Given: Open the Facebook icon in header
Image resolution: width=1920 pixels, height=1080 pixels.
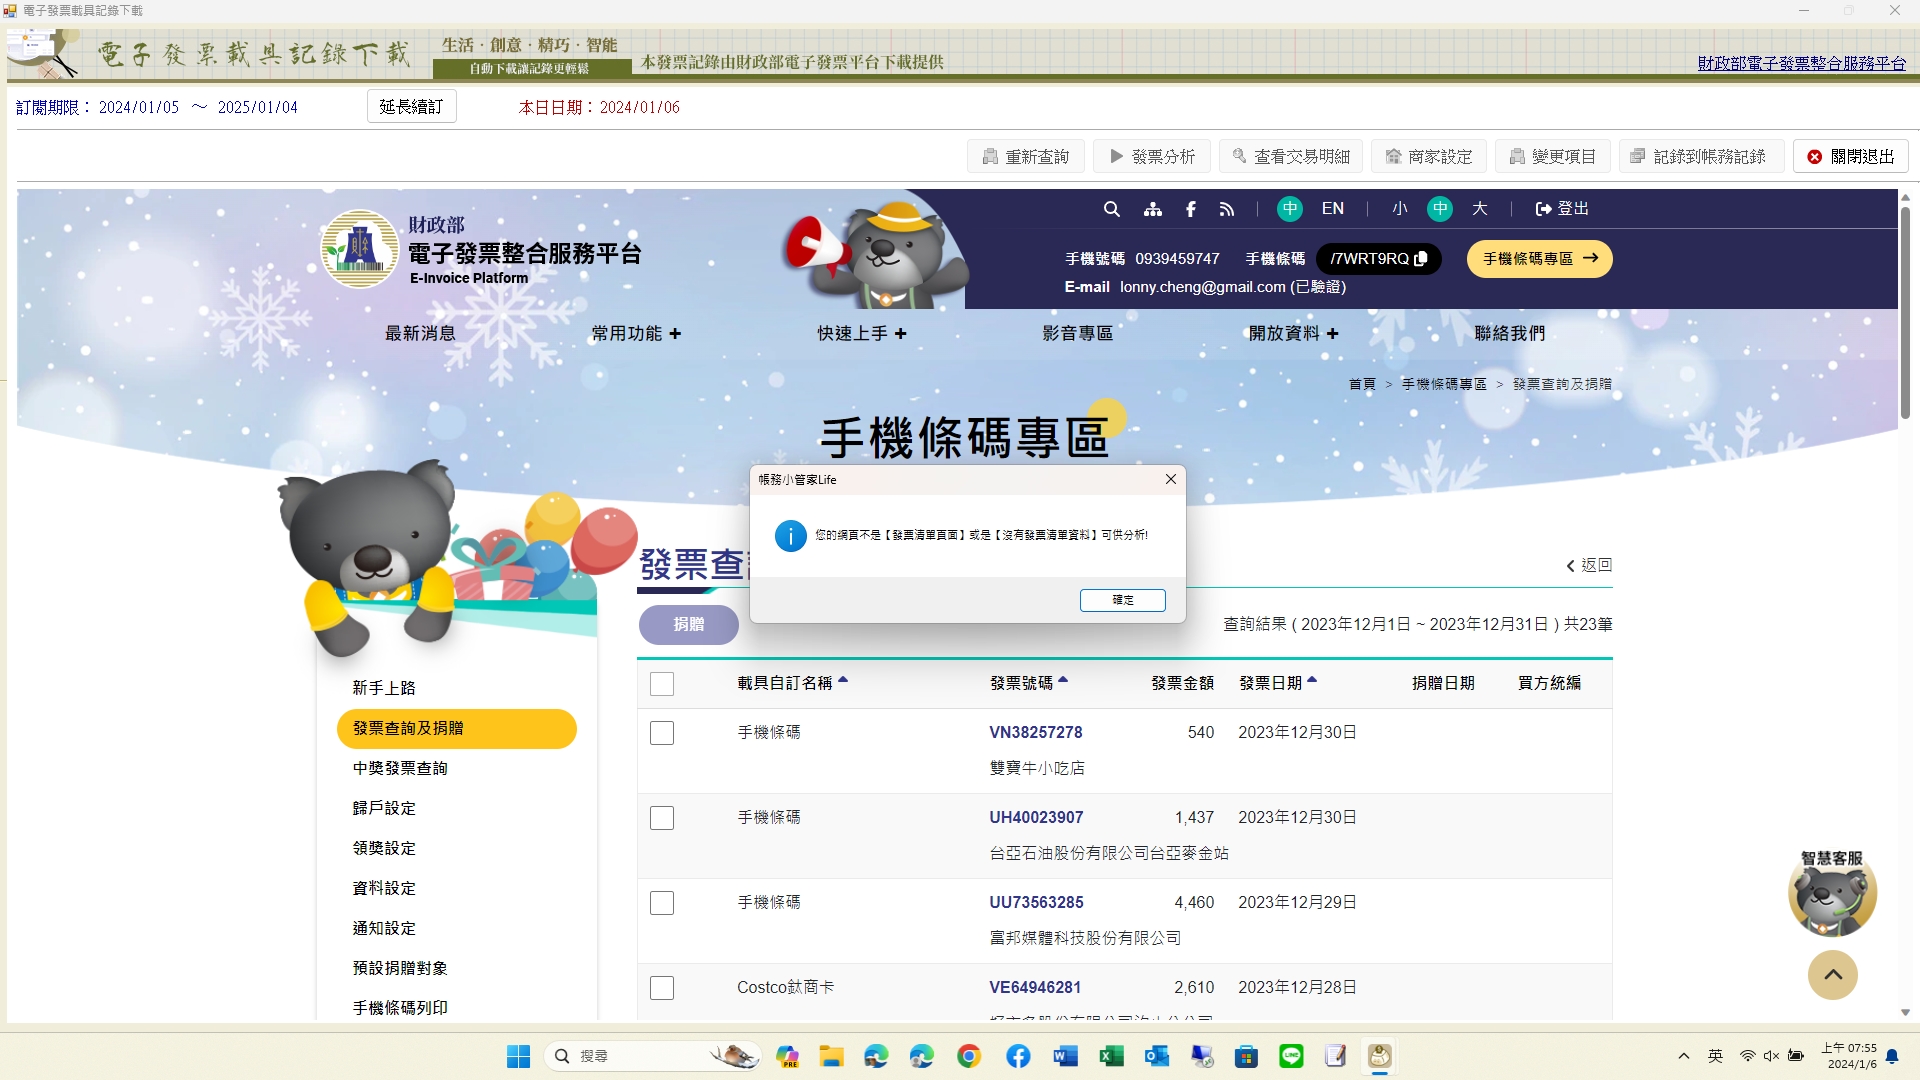Looking at the screenshot, I should coord(1190,209).
